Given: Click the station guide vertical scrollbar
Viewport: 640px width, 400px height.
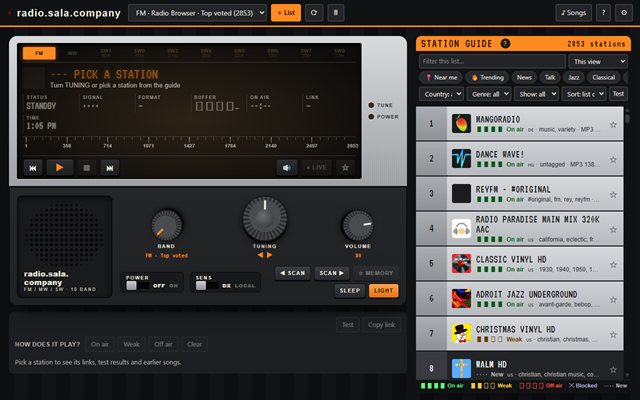Looking at the screenshot, I should tap(627, 243).
